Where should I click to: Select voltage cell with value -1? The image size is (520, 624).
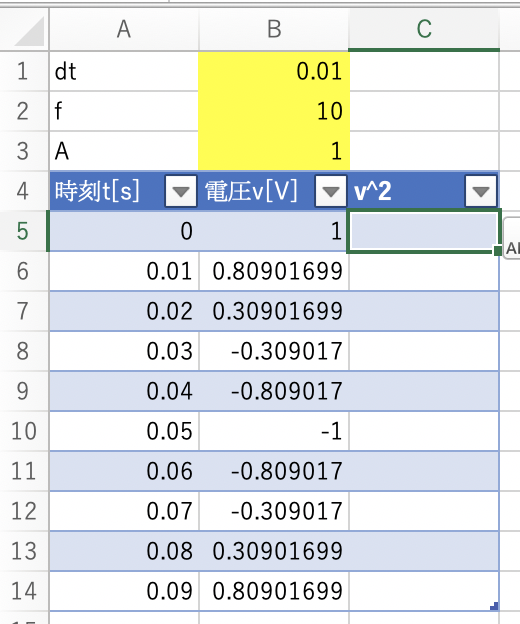click(274, 431)
